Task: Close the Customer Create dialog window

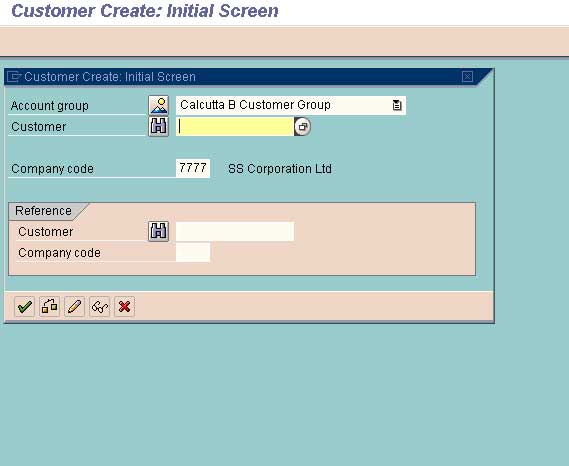Action: (467, 77)
